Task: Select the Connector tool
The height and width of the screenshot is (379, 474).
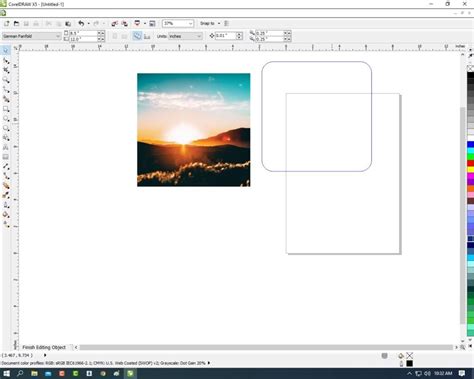Action: coord(6,176)
